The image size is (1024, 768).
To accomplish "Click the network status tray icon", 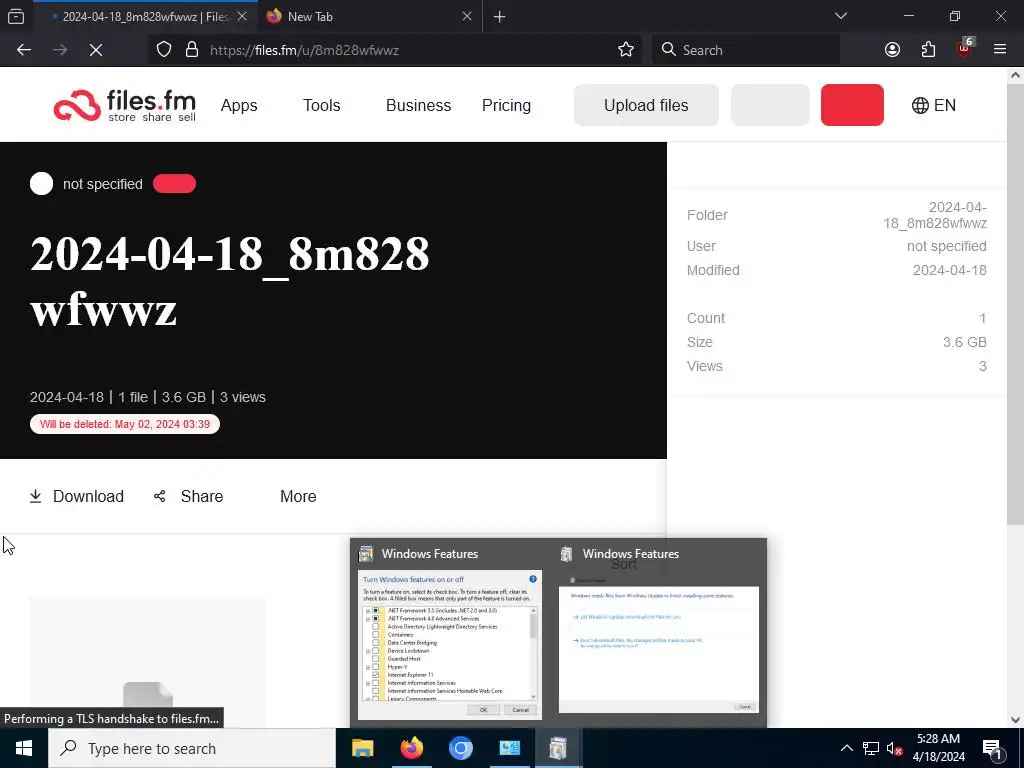I will pyautogui.click(x=871, y=748).
